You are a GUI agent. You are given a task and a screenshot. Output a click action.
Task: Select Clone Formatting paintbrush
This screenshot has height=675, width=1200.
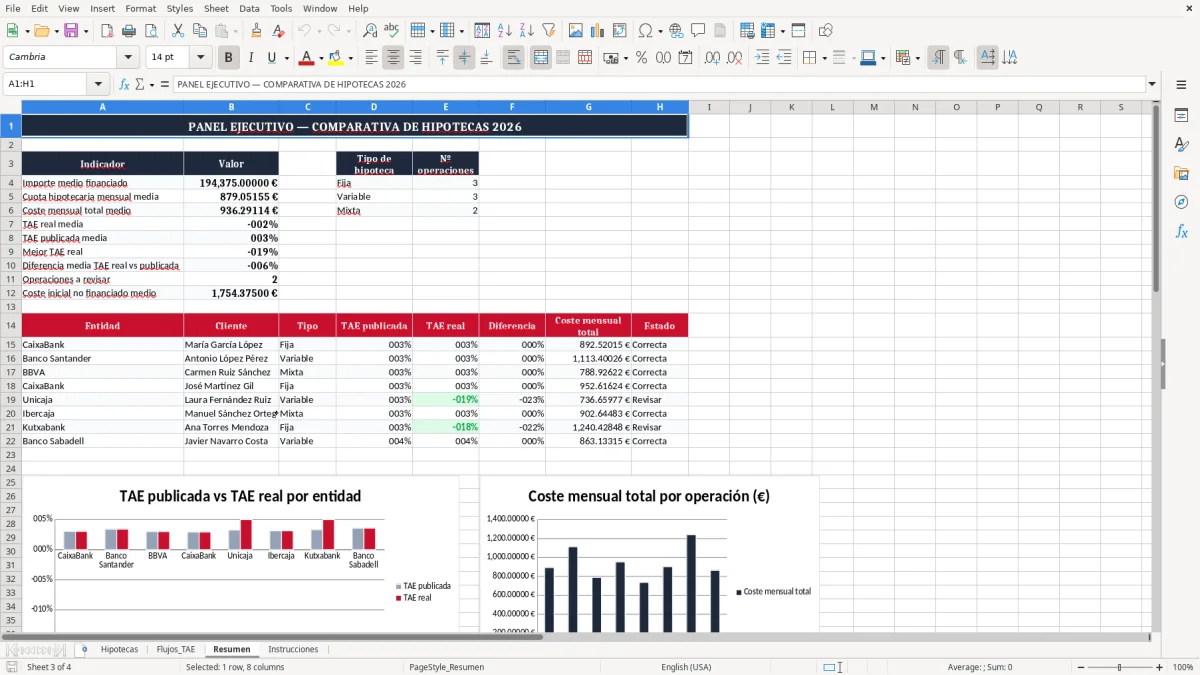(x=257, y=31)
